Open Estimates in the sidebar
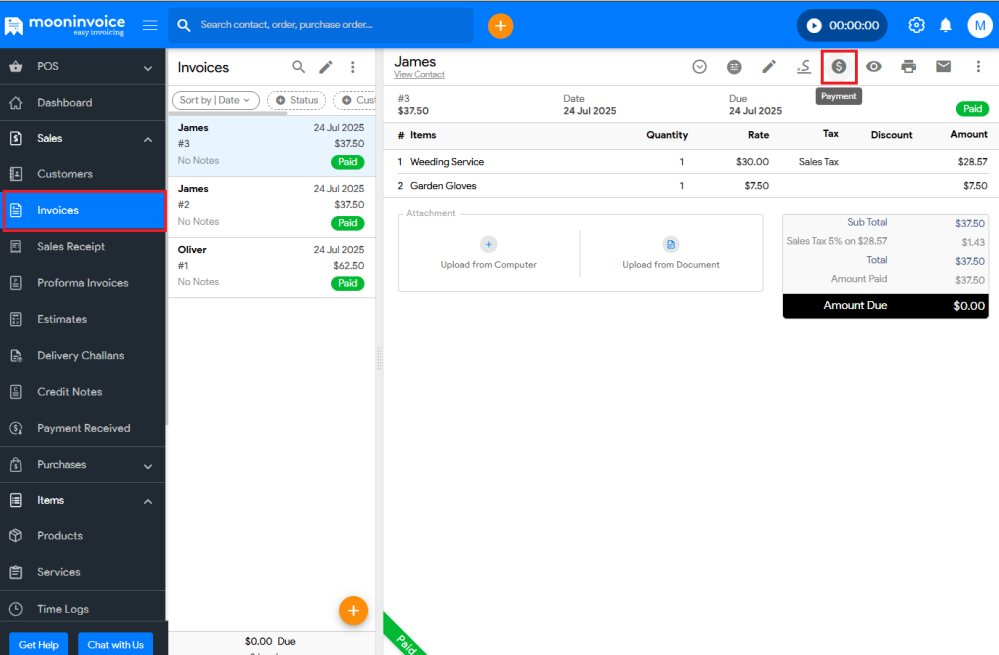The image size is (999, 655). [62, 319]
